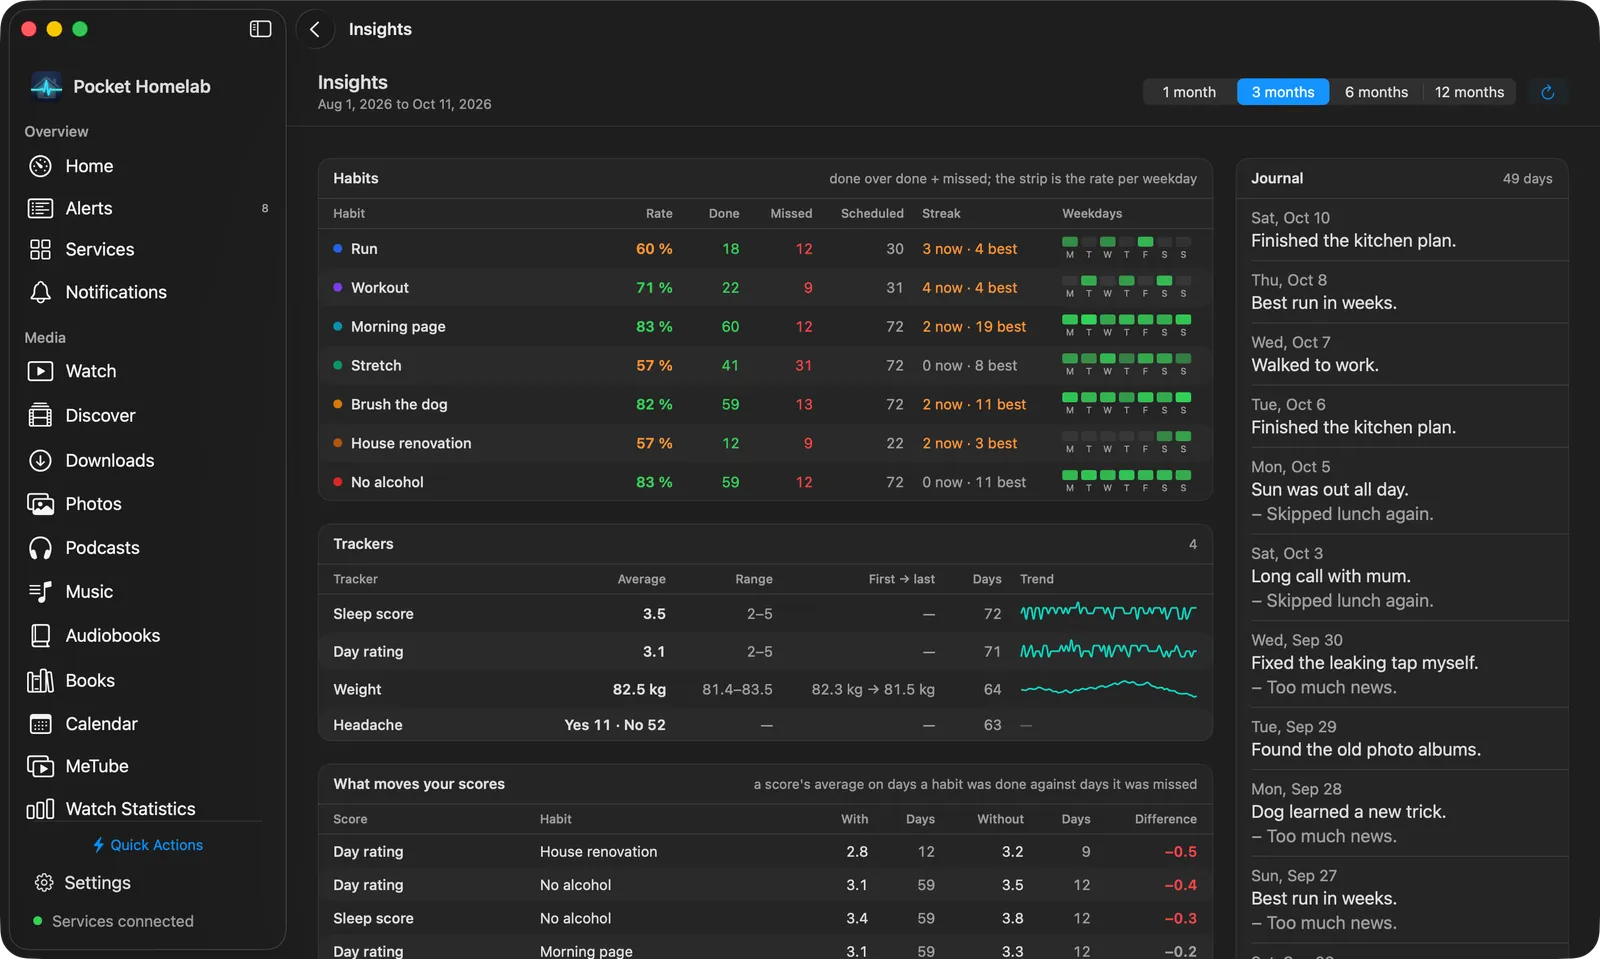Click the Services connected status
Screen dimensions: 1600x959
click(113, 921)
